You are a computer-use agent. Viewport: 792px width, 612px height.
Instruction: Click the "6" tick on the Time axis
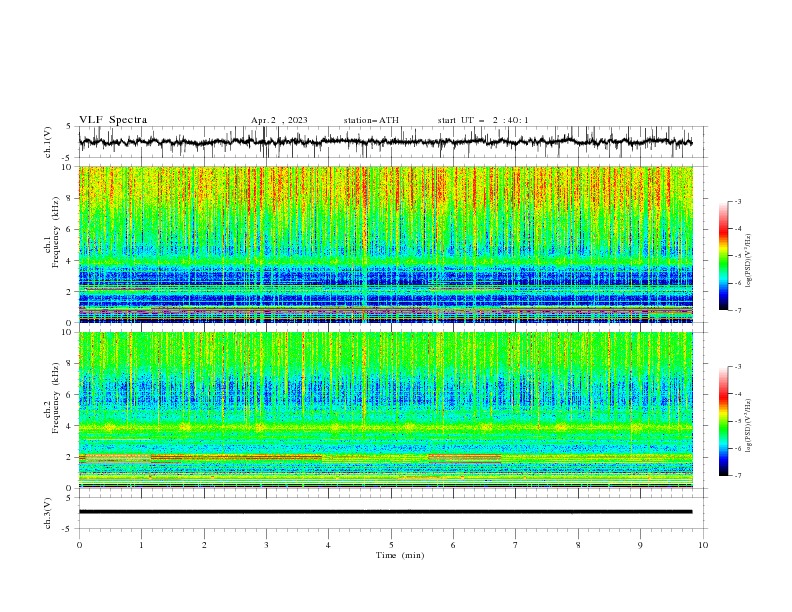[453, 545]
